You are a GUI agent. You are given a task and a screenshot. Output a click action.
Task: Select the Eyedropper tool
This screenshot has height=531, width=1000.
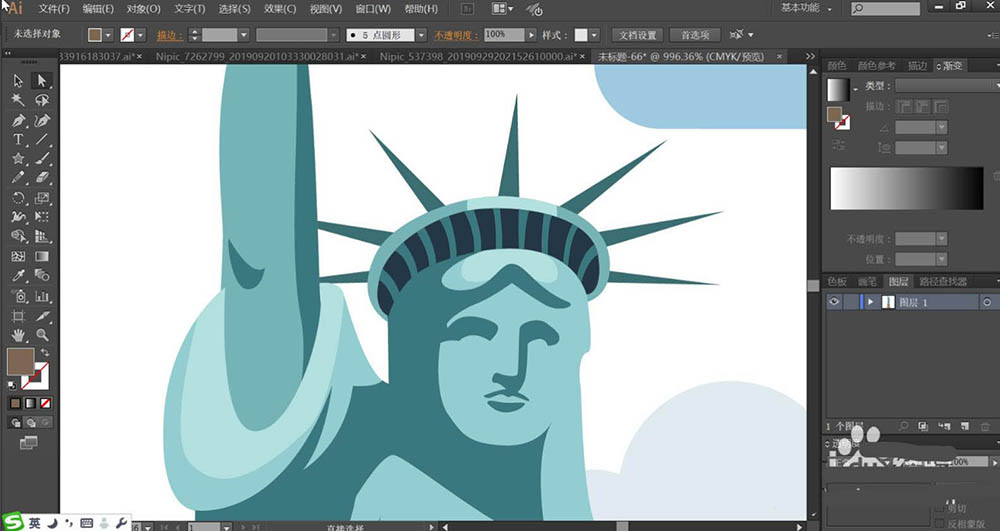[x=18, y=275]
